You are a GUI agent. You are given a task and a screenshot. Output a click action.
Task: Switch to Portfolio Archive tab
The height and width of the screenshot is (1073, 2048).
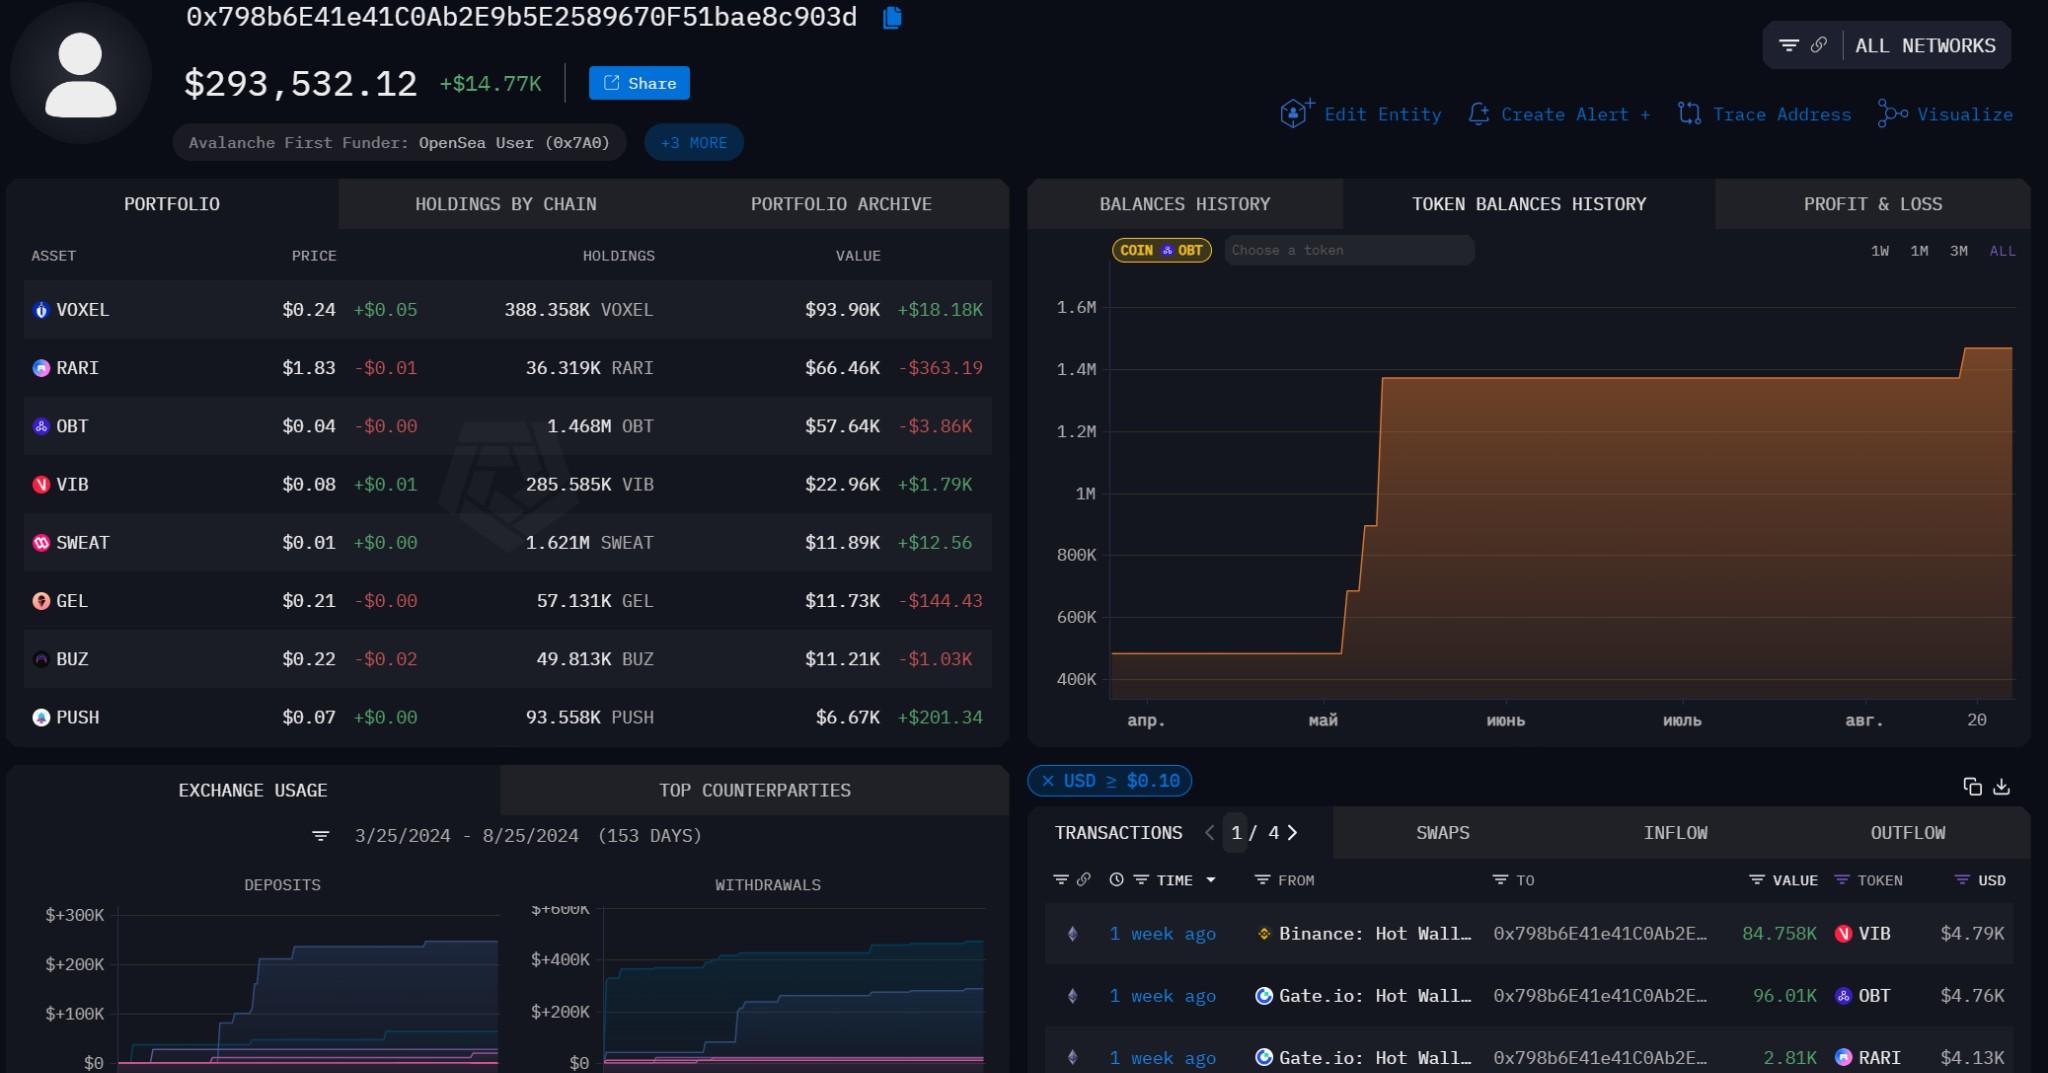841,204
